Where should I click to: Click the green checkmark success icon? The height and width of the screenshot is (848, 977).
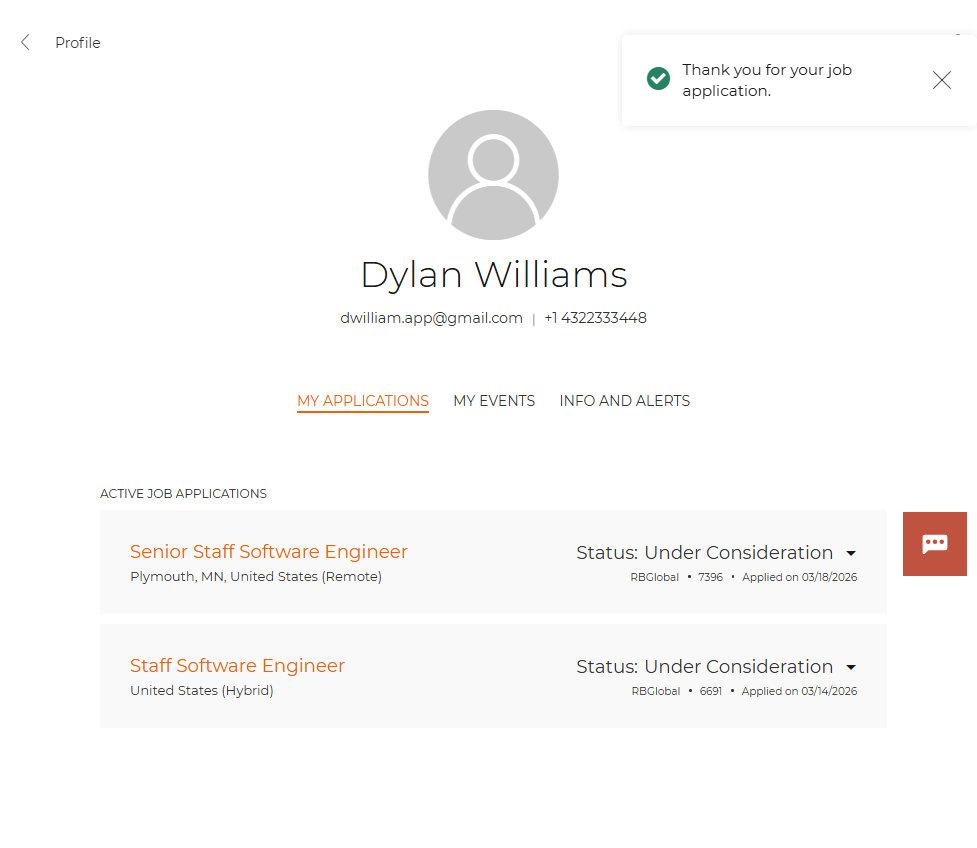point(658,79)
